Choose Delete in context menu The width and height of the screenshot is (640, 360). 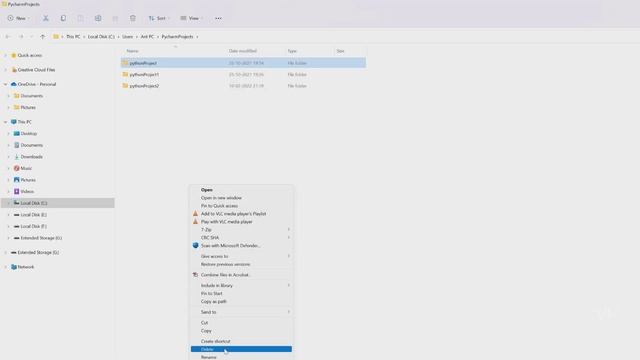[x=241, y=349]
